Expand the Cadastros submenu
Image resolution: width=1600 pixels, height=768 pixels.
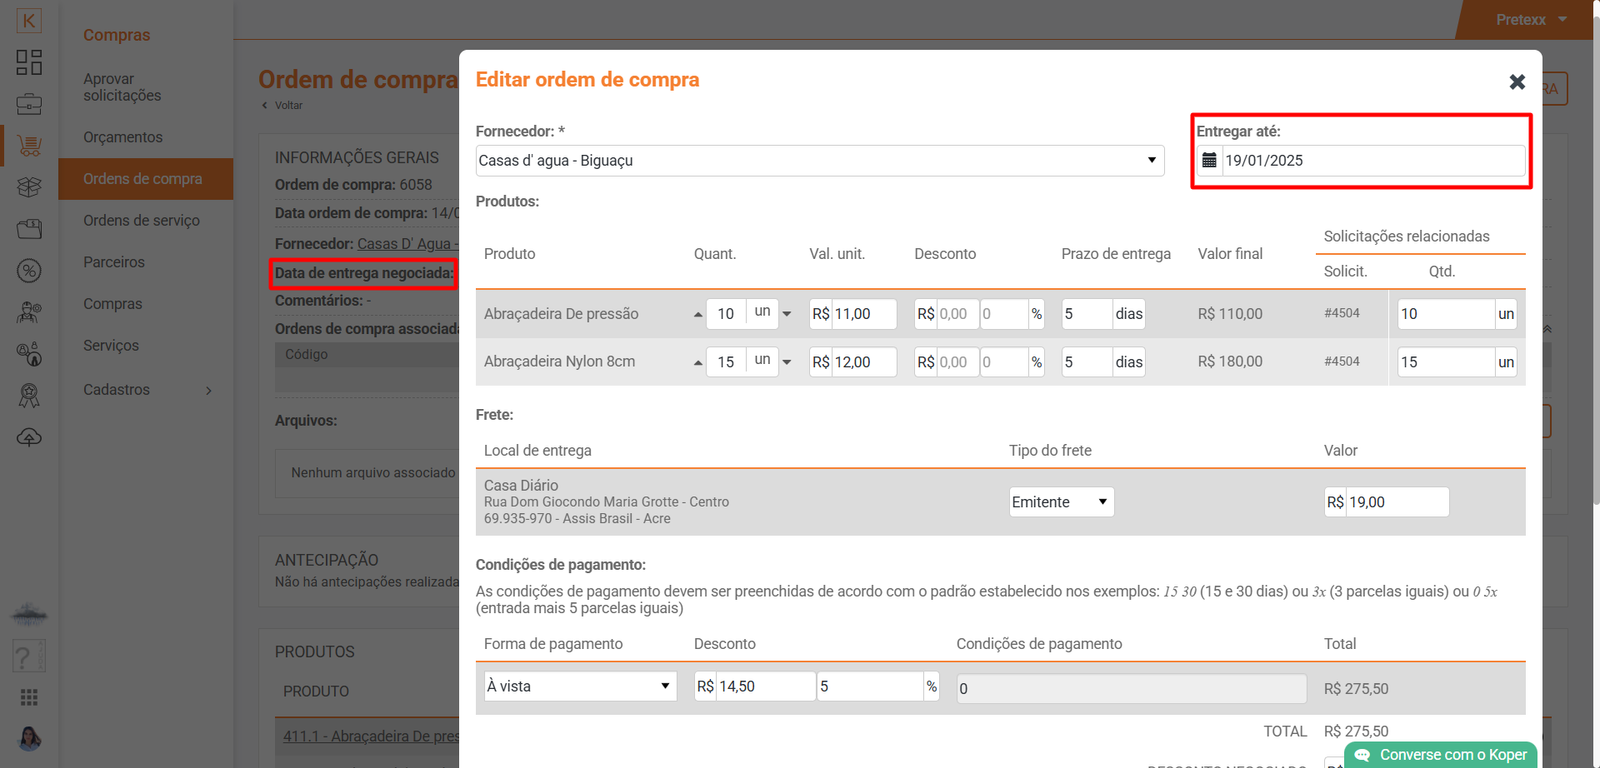click(x=146, y=390)
